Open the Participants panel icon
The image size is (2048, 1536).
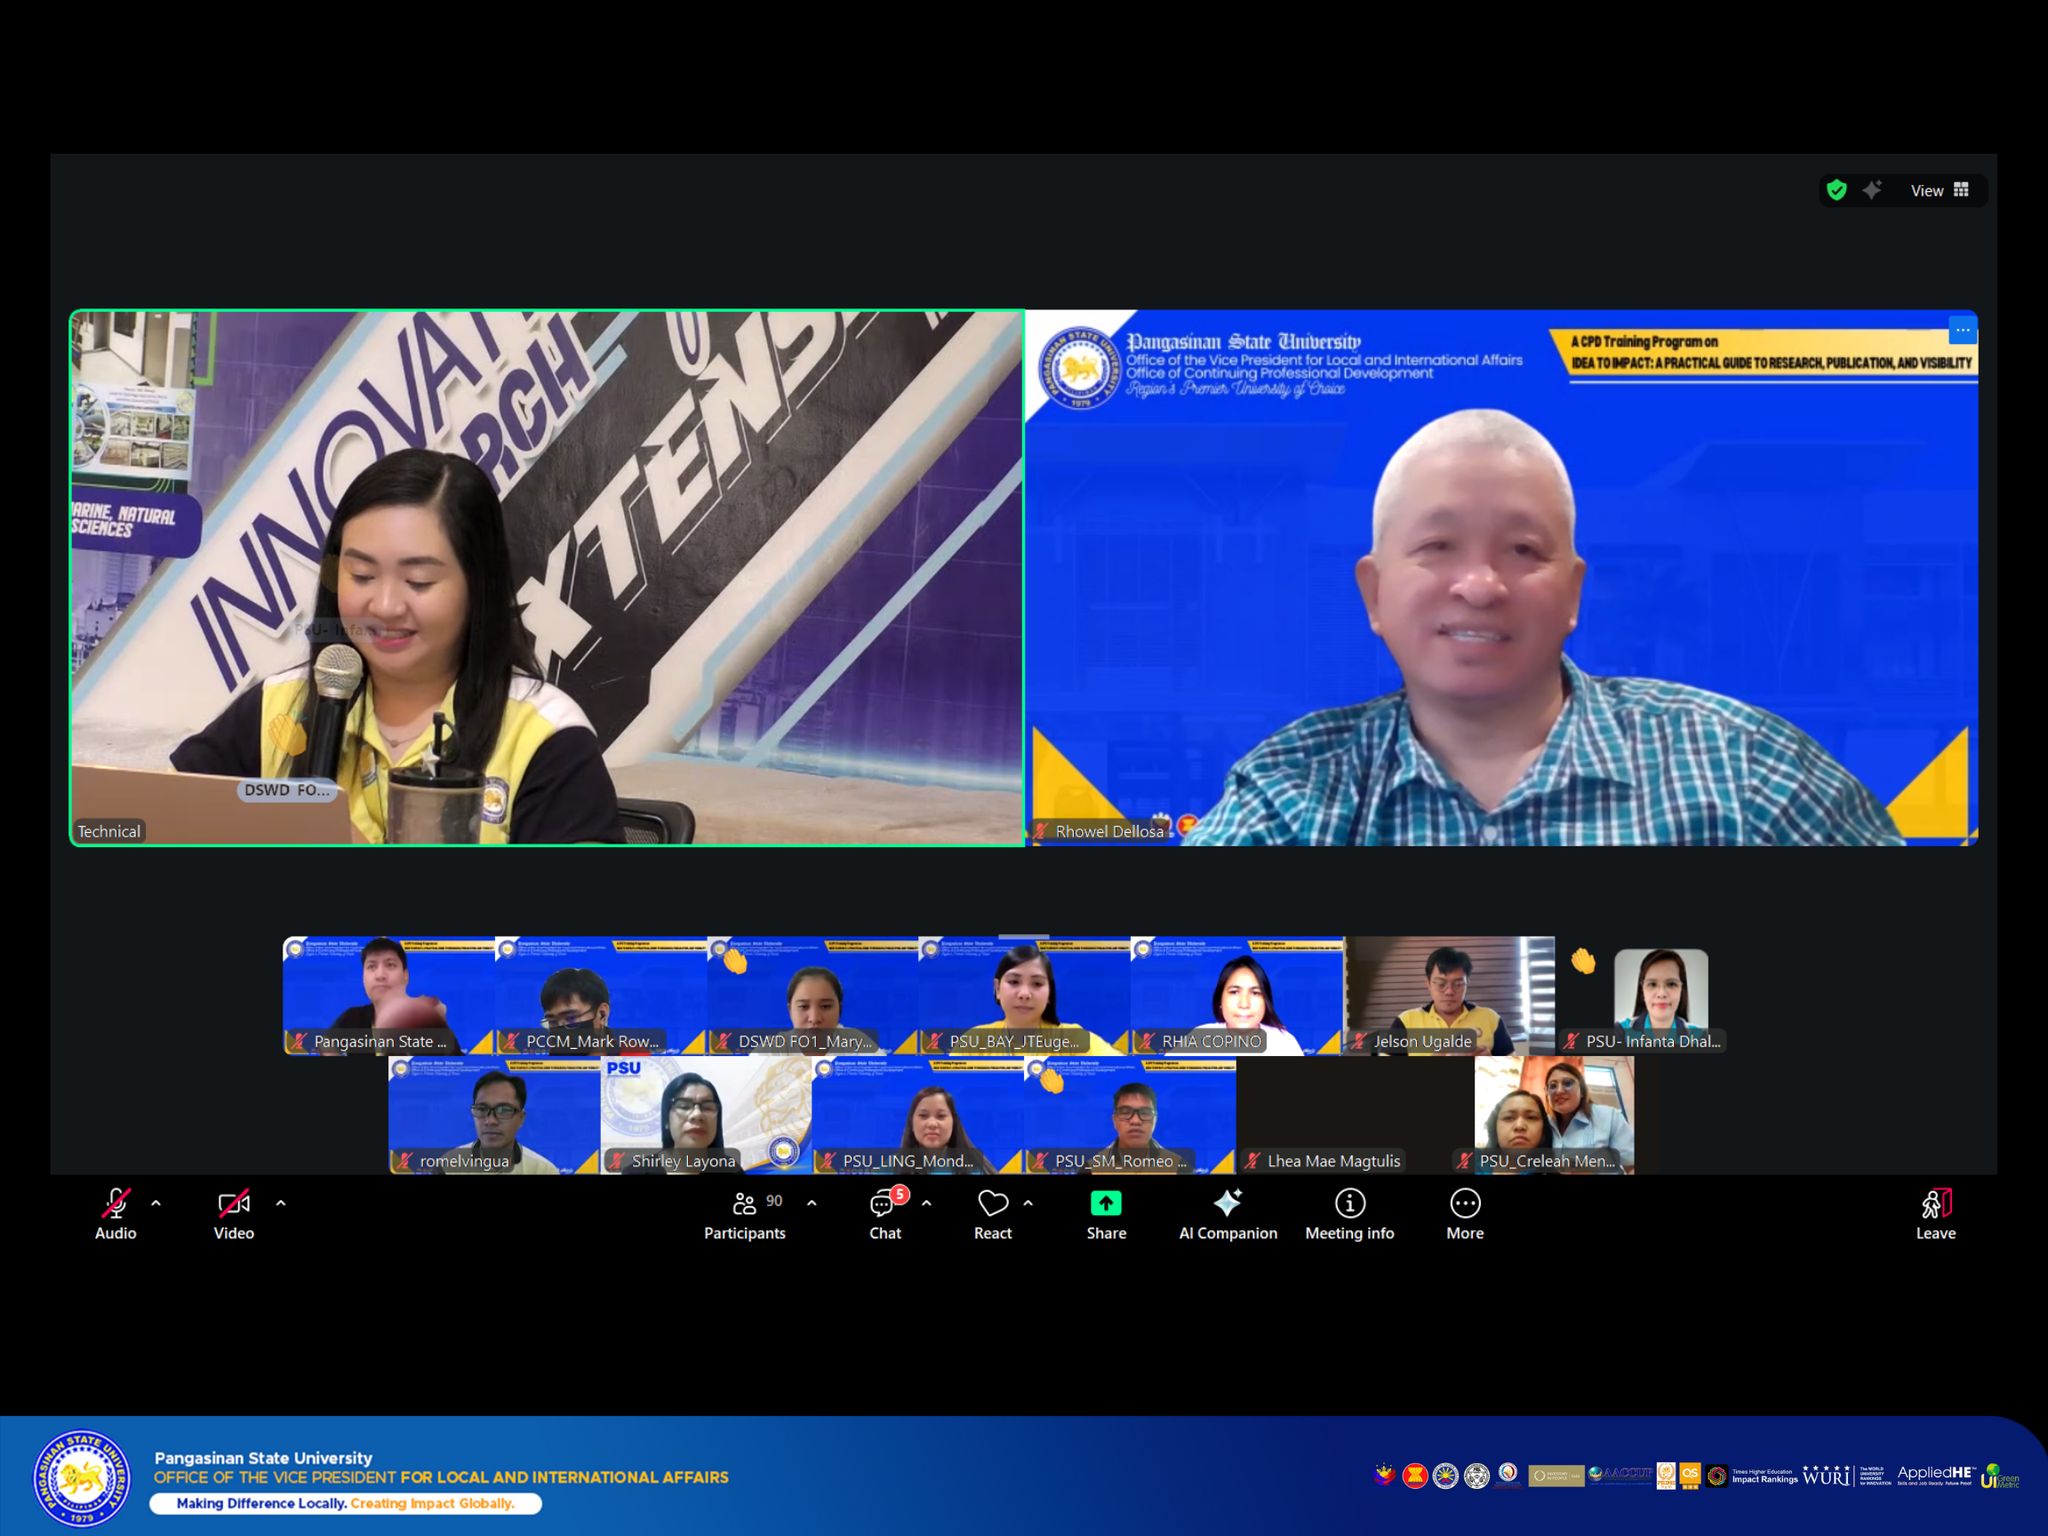click(x=744, y=1203)
